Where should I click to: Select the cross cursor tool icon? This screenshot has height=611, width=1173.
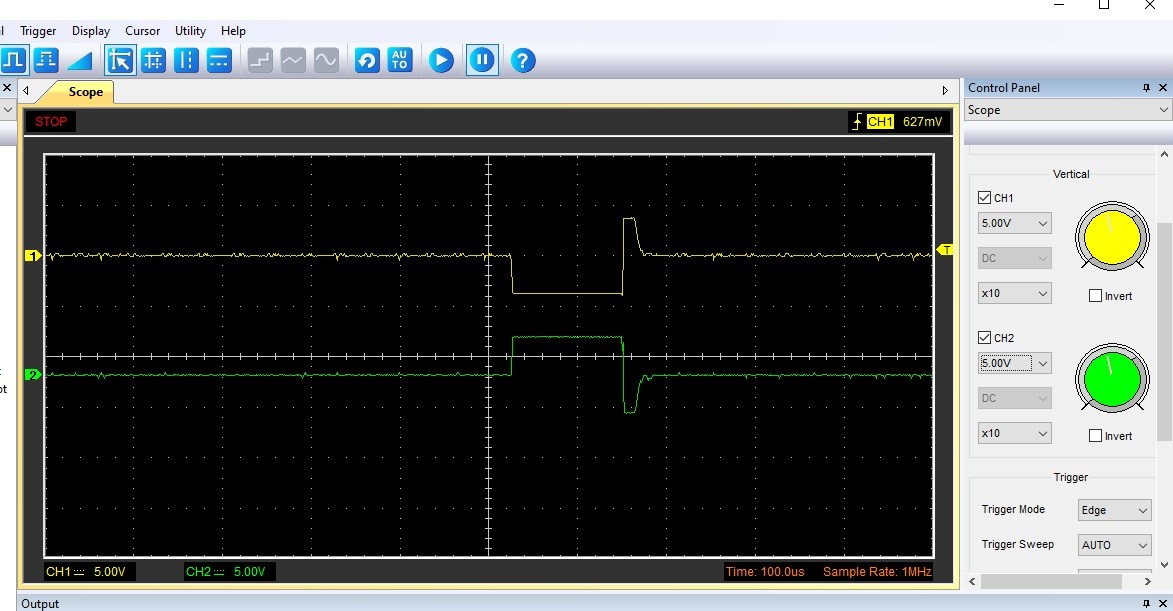(153, 61)
